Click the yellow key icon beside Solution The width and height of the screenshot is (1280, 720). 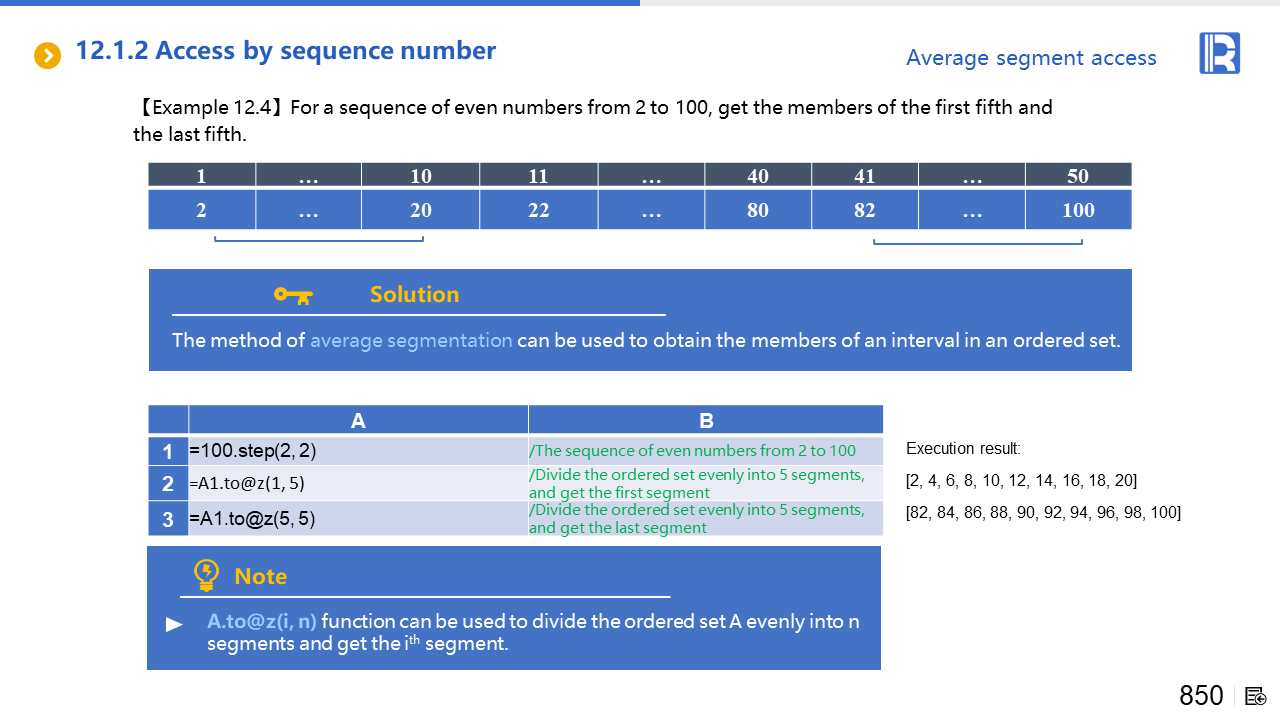pyautogui.click(x=293, y=295)
